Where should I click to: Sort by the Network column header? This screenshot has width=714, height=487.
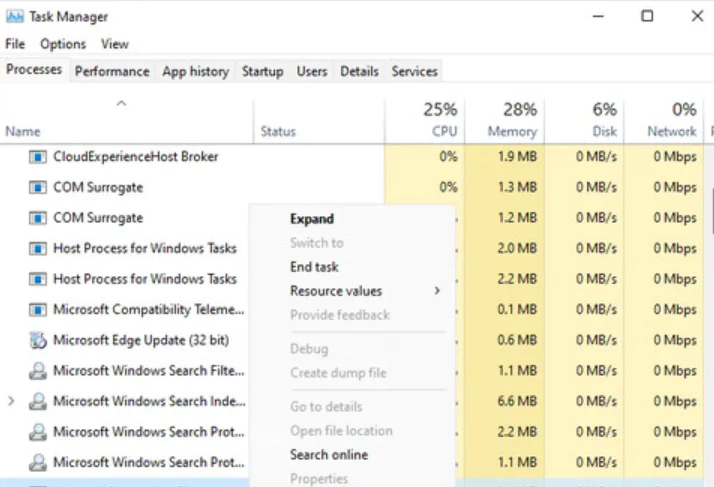(x=664, y=120)
